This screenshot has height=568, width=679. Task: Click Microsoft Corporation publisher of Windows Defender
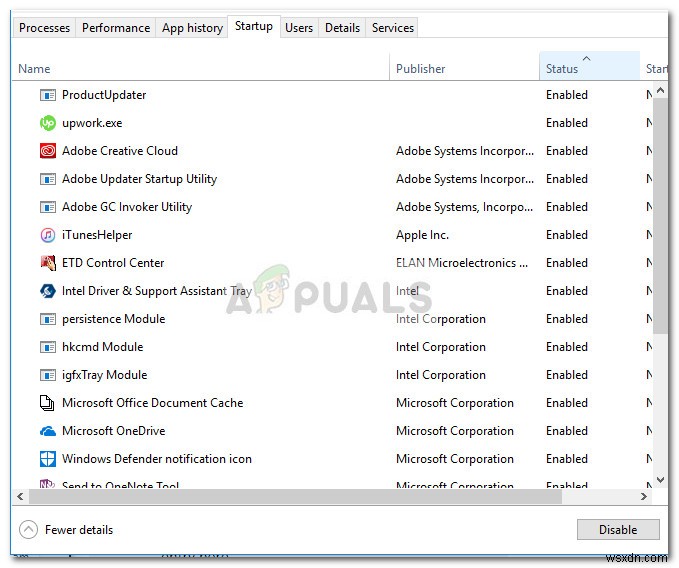(x=455, y=459)
